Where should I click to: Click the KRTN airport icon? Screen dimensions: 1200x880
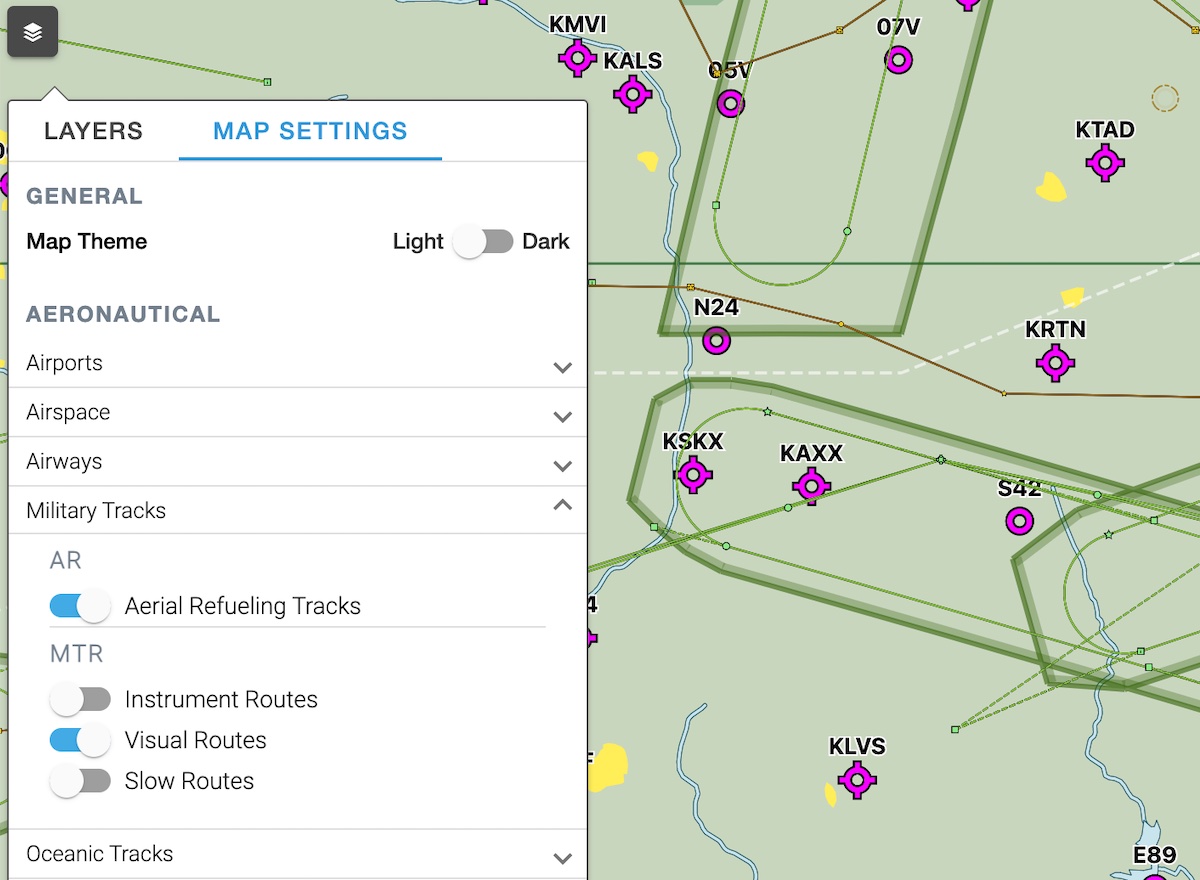click(x=1055, y=363)
